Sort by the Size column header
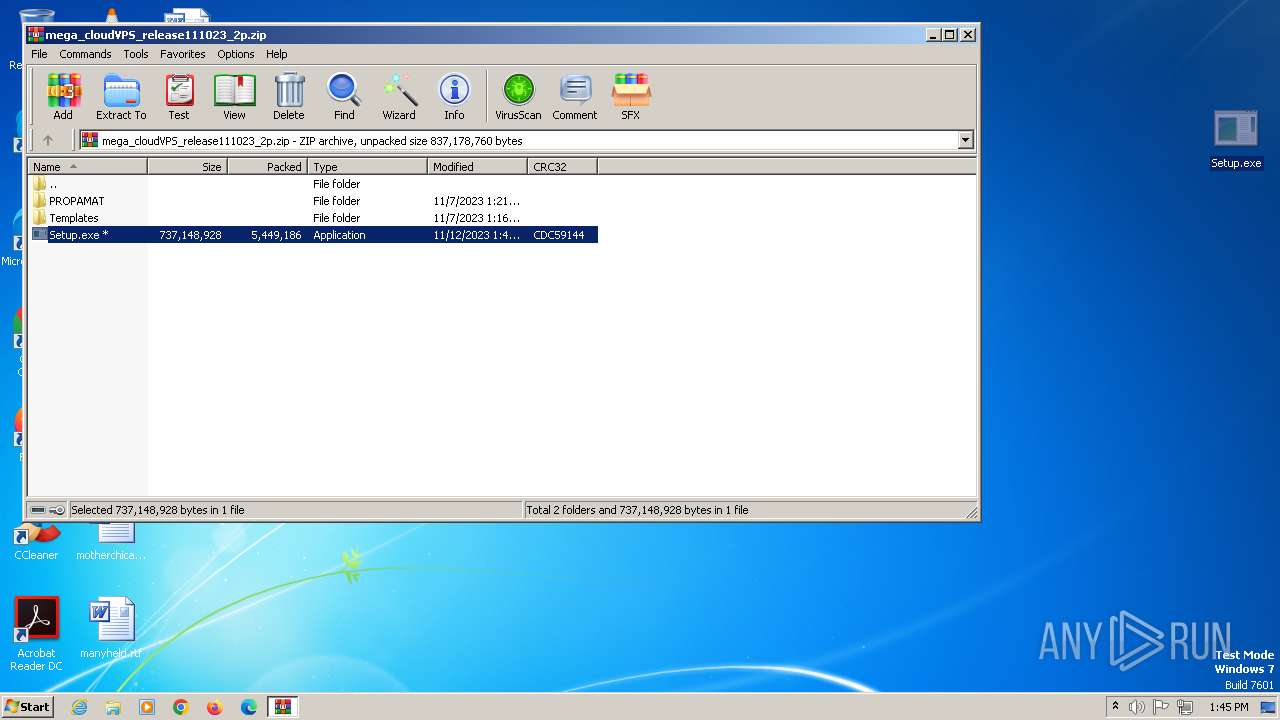 (188, 167)
